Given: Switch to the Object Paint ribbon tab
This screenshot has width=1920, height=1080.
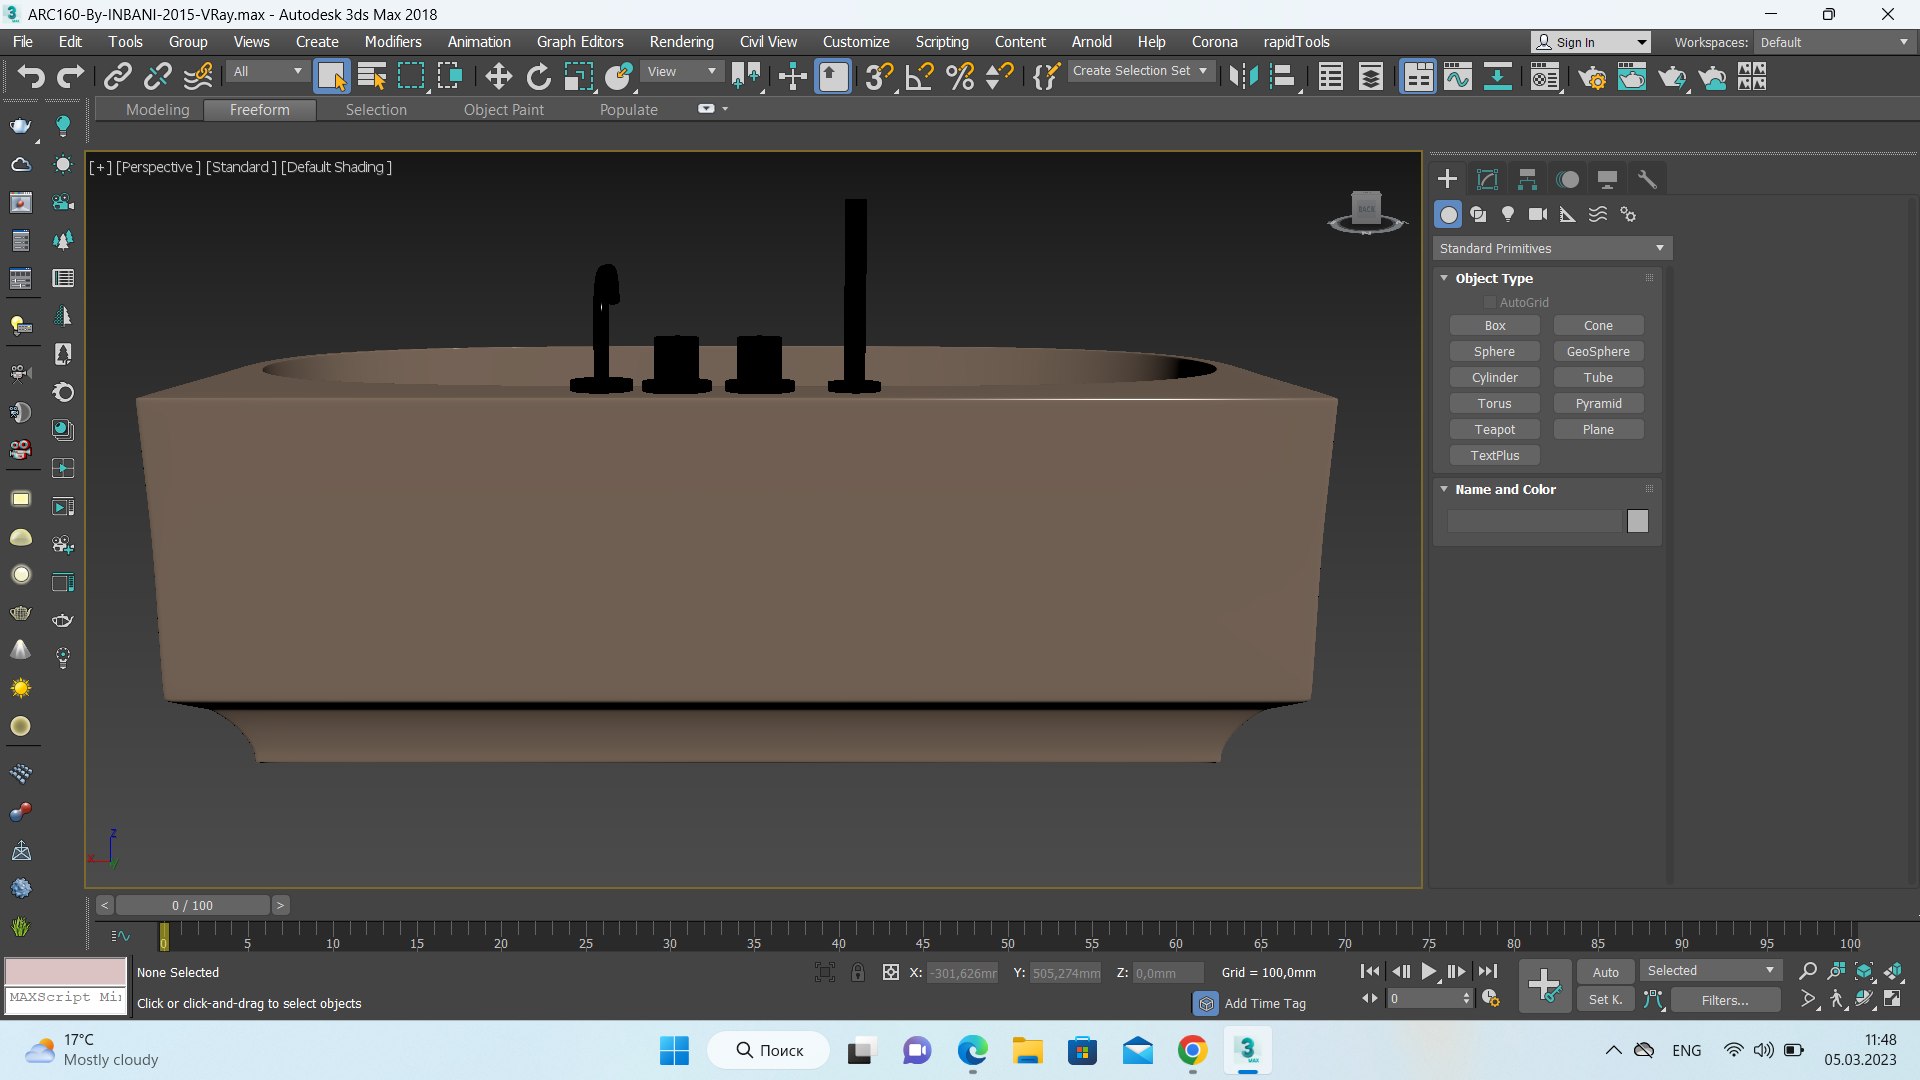Looking at the screenshot, I should pos(504,110).
